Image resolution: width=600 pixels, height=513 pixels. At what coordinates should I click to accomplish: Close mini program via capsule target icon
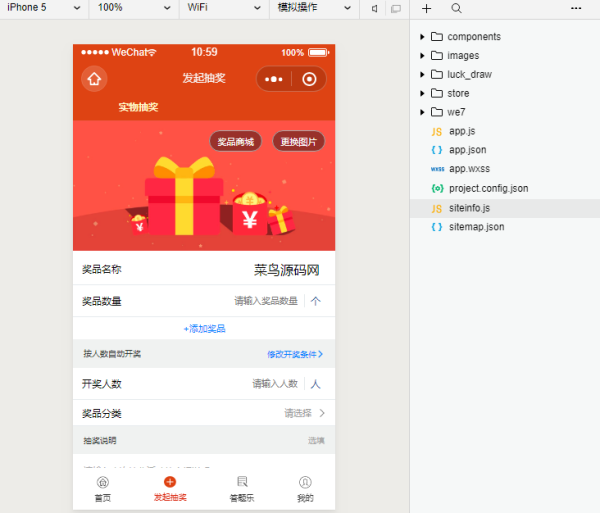309,79
